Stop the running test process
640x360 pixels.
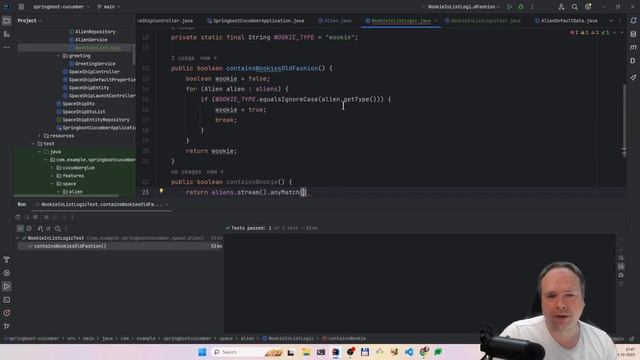tap(36, 217)
